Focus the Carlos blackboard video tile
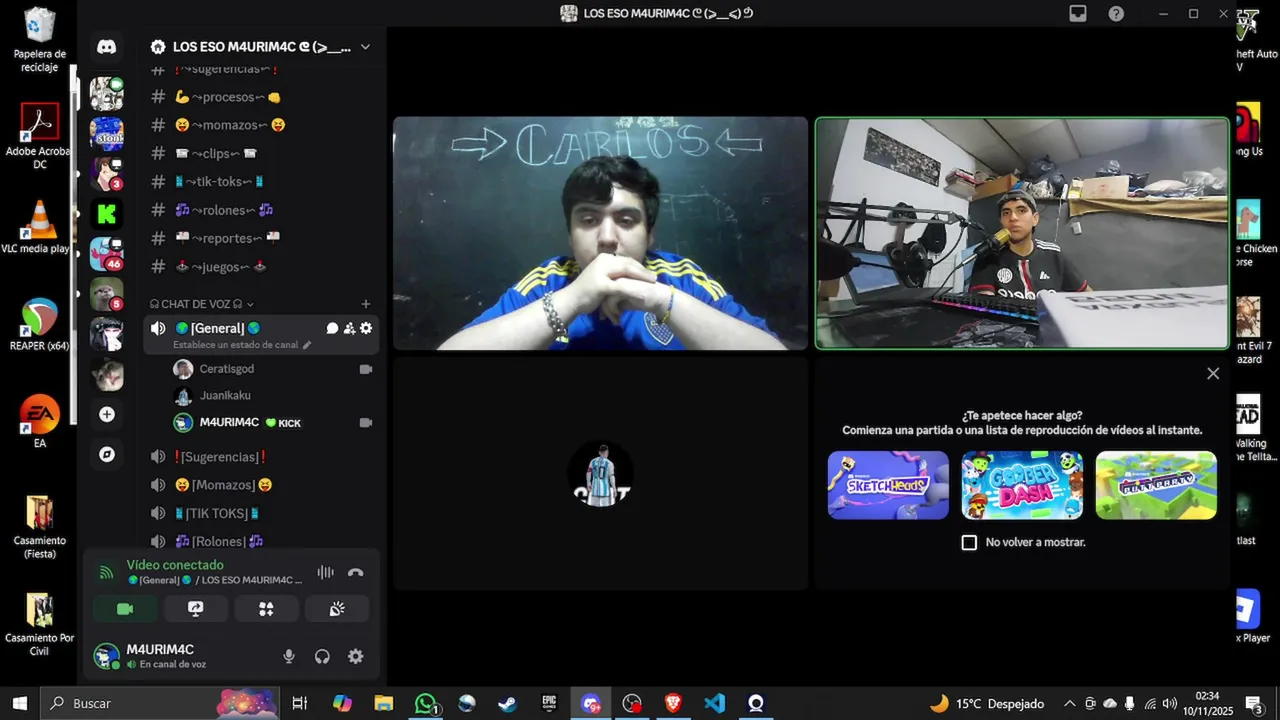Screen dimensions: 1280x720 pos(600,233)
